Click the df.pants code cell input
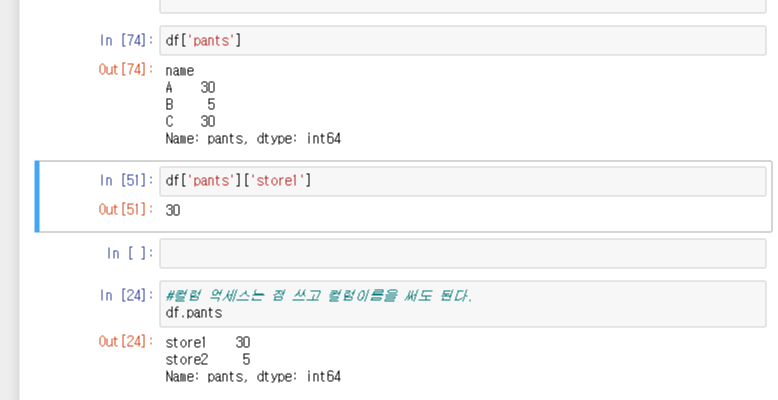Image resolution: width=778 pixels, height=400 pixels. 462,304
